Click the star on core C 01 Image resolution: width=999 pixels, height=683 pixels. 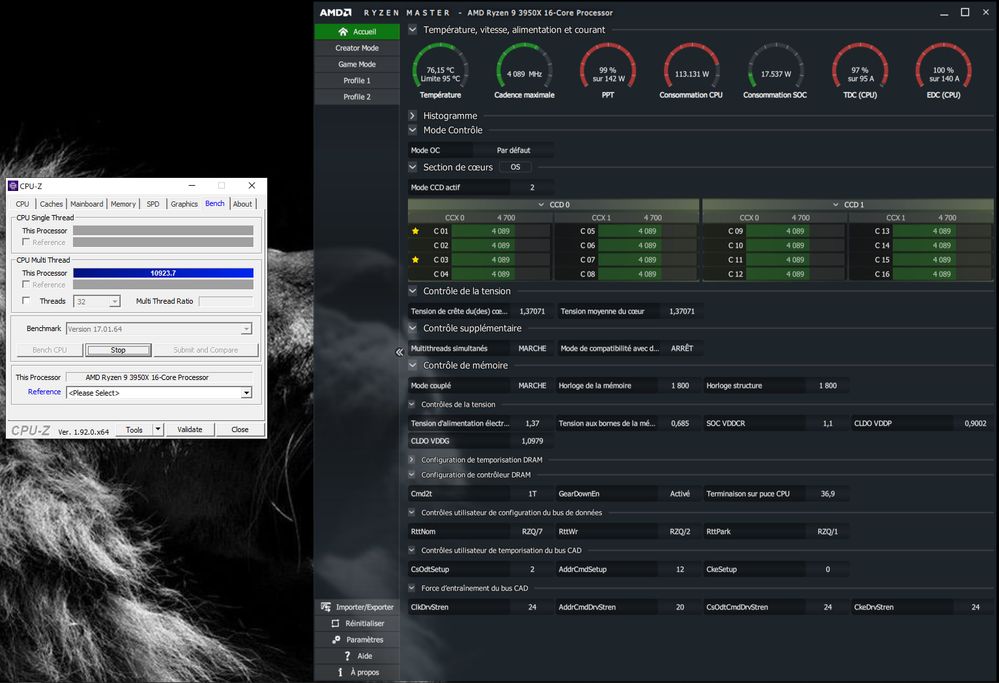click(x=416, y=231)
